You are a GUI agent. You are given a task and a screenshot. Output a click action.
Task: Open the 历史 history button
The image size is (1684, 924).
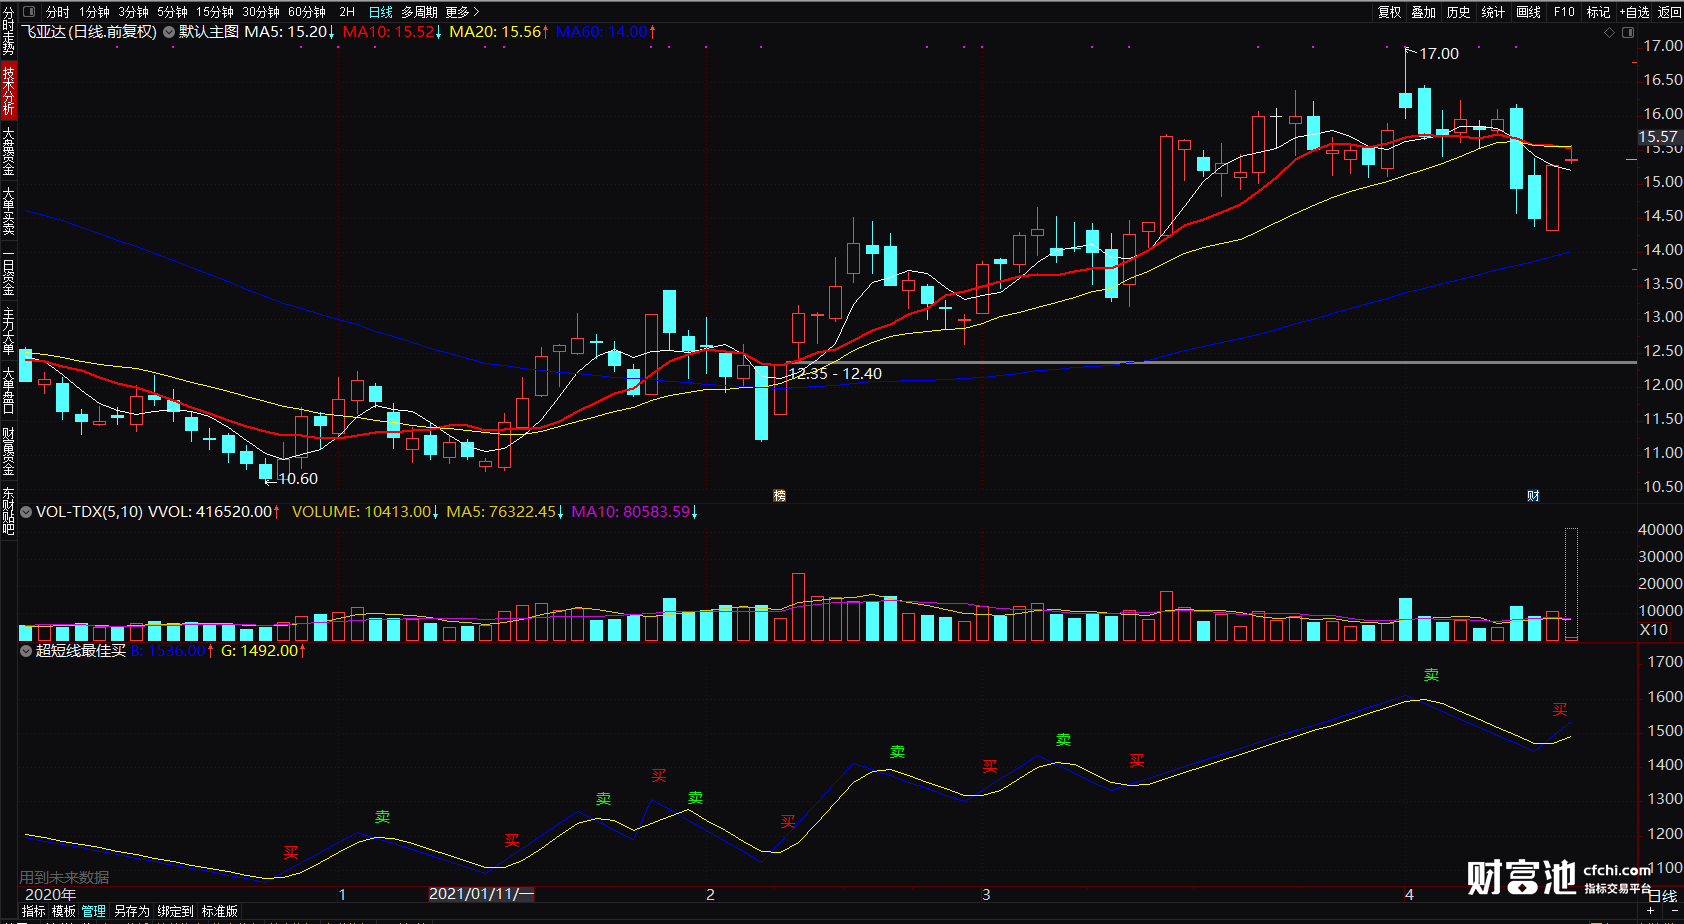[1458, 12]
